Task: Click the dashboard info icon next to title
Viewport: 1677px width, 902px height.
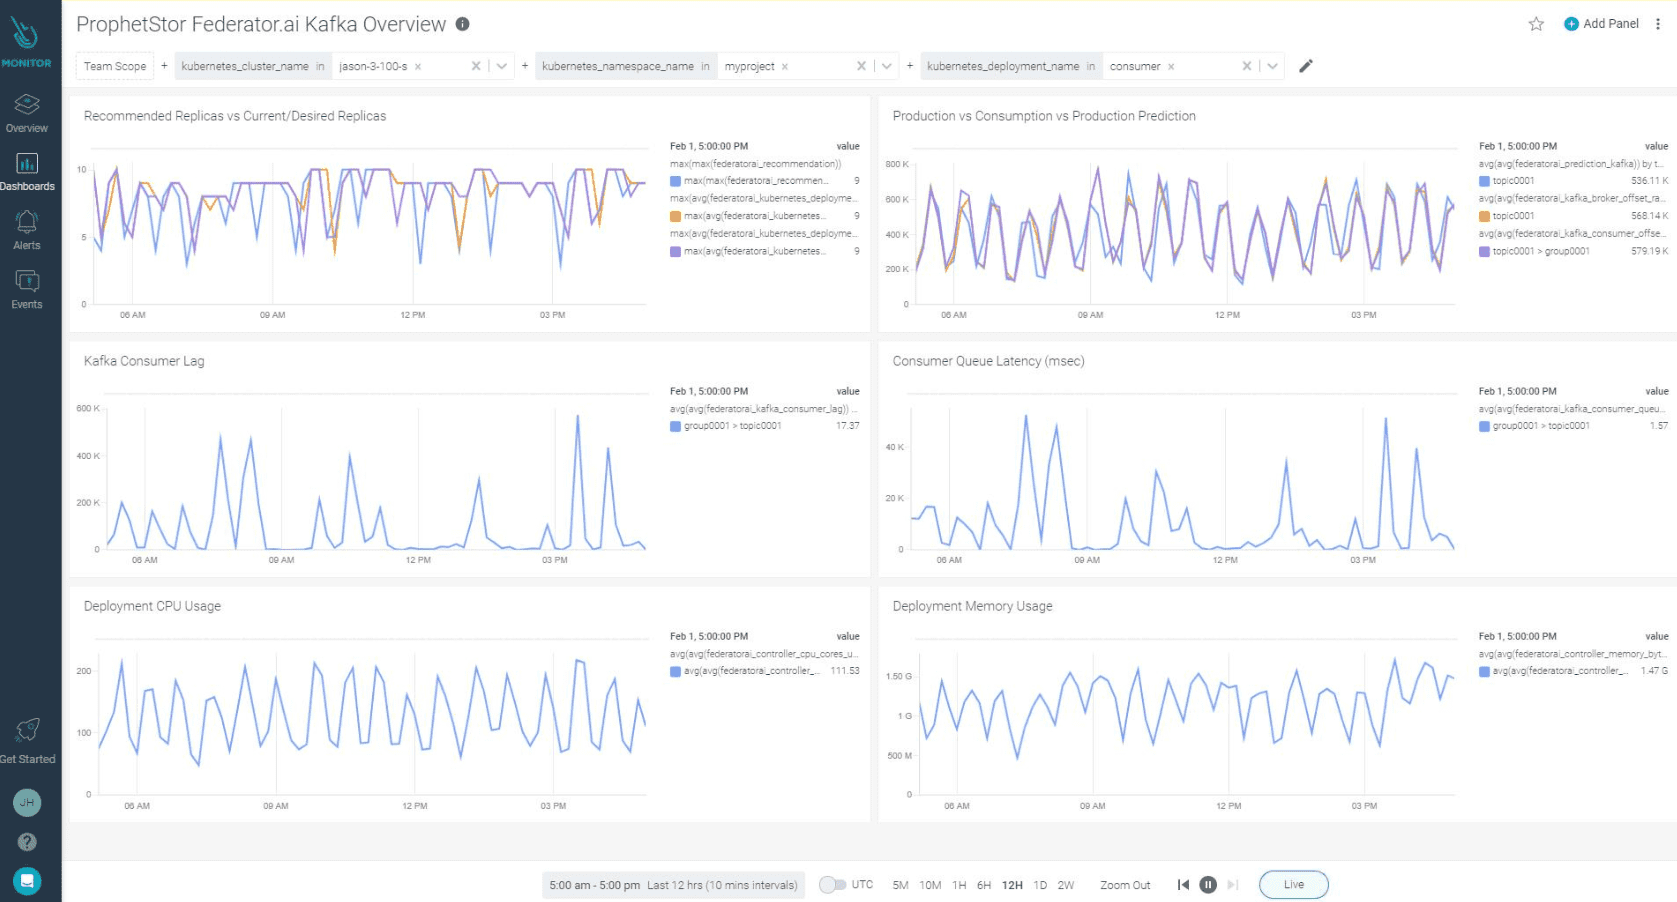Action: [462, 24]
